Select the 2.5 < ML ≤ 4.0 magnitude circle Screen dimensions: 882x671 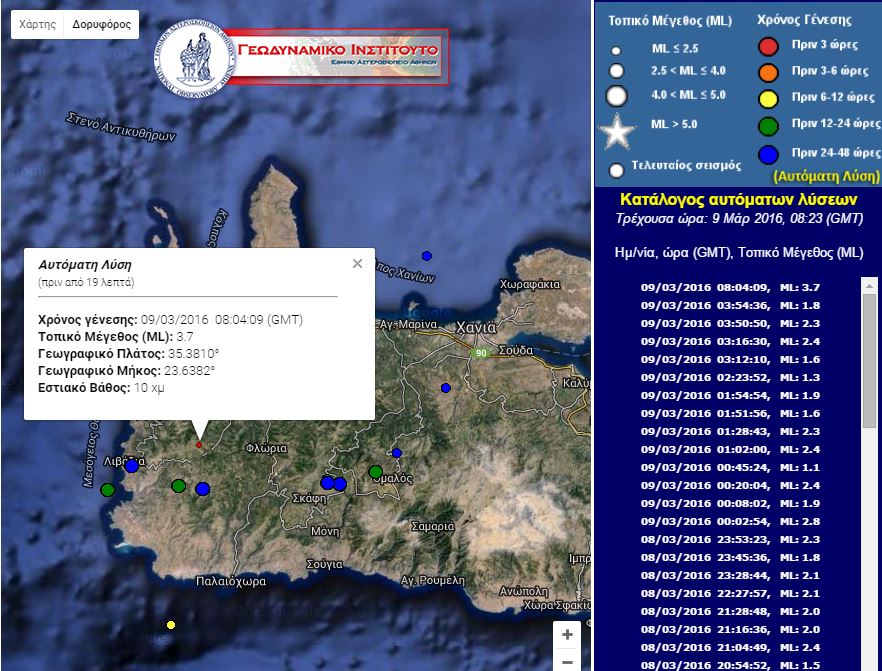(617, 71)
